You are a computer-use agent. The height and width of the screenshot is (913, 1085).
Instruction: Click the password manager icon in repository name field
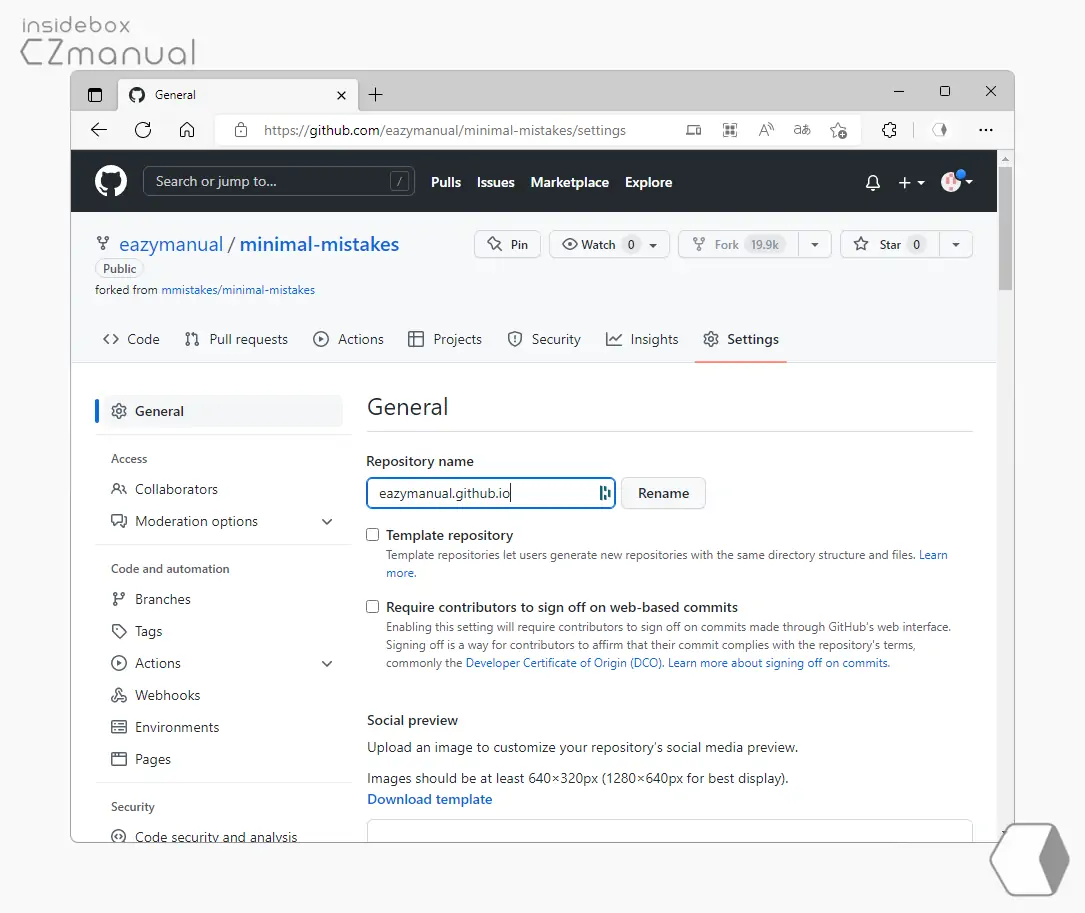[x=605, y=493]
